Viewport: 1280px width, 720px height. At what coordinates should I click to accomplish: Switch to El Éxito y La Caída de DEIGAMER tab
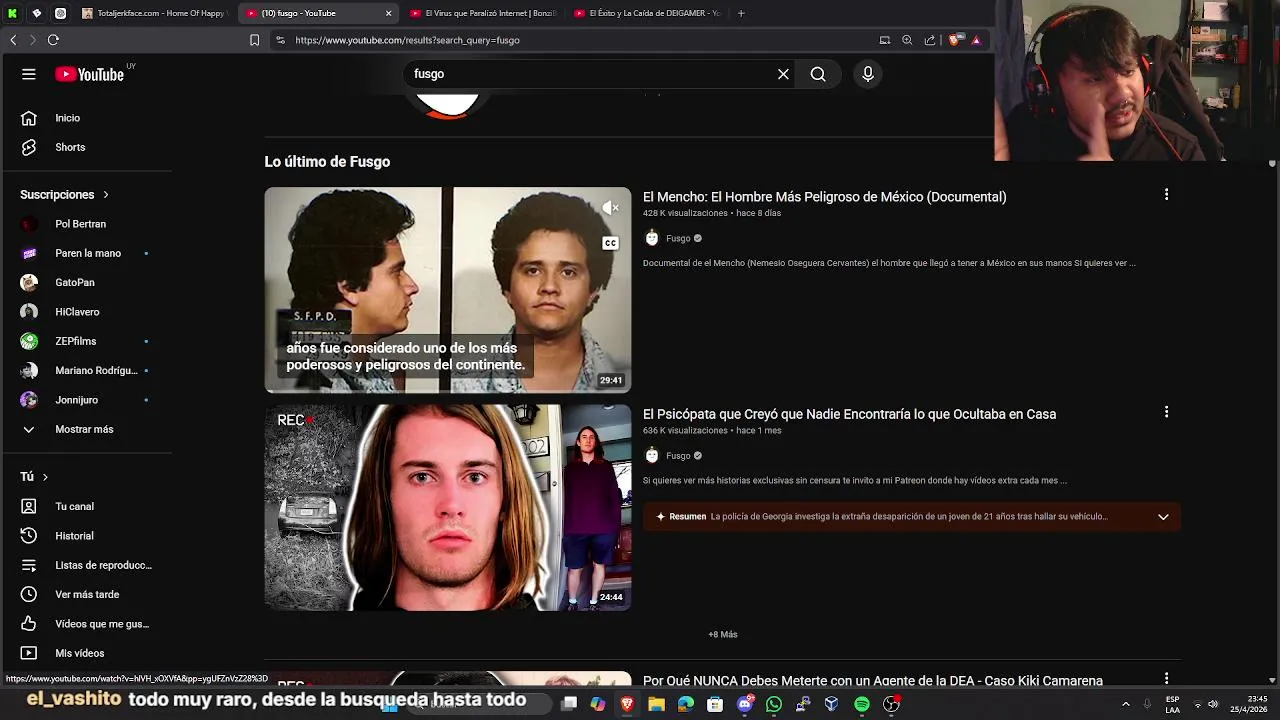(647, 13)
